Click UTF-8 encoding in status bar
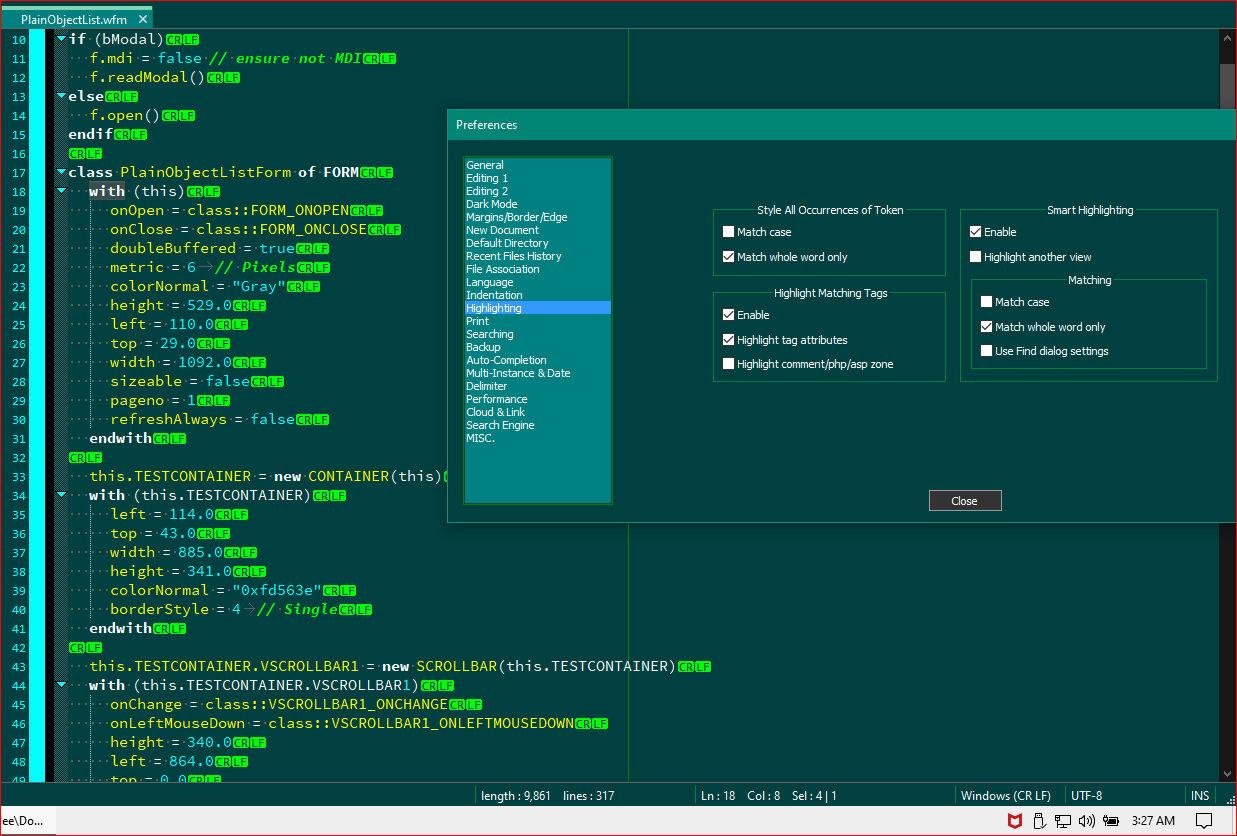 1087,796
